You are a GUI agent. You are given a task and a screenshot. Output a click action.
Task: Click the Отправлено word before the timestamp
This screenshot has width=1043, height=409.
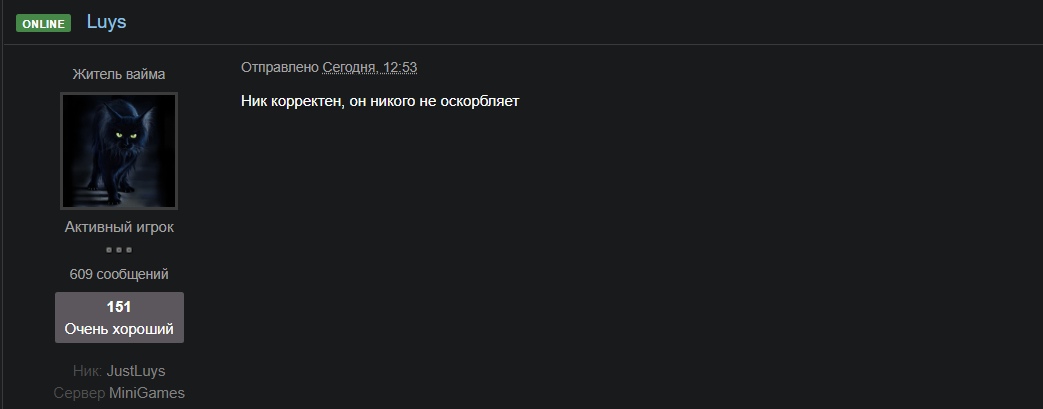coord(280,67)
